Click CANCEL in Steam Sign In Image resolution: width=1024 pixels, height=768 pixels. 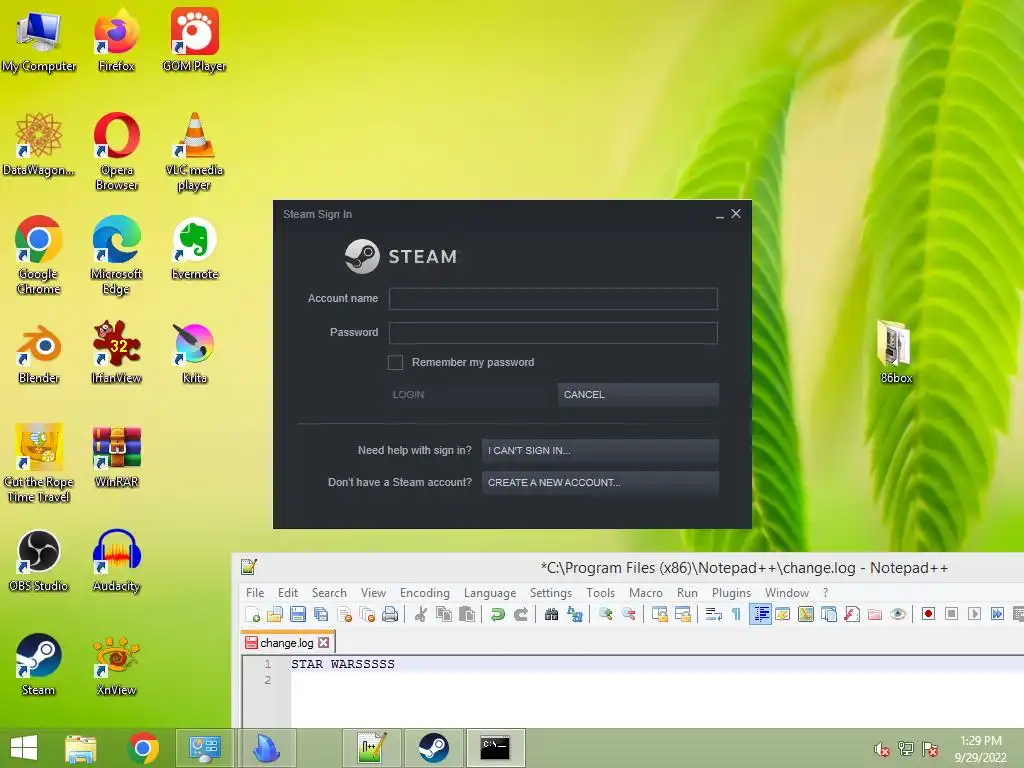click(x=638, y=394)
